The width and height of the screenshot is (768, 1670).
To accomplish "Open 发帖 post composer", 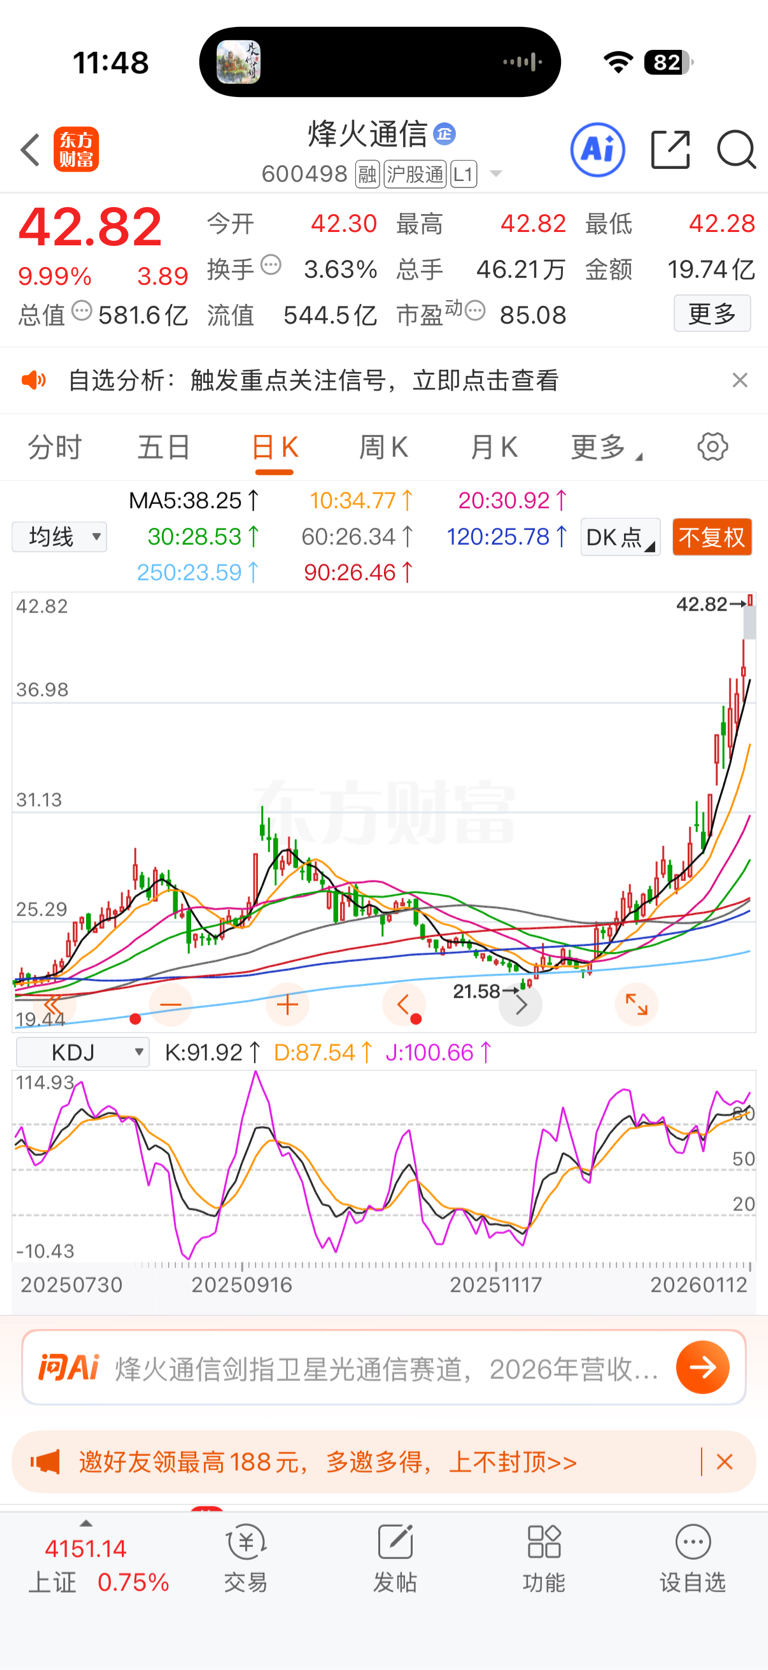I will pos(395,1560).
